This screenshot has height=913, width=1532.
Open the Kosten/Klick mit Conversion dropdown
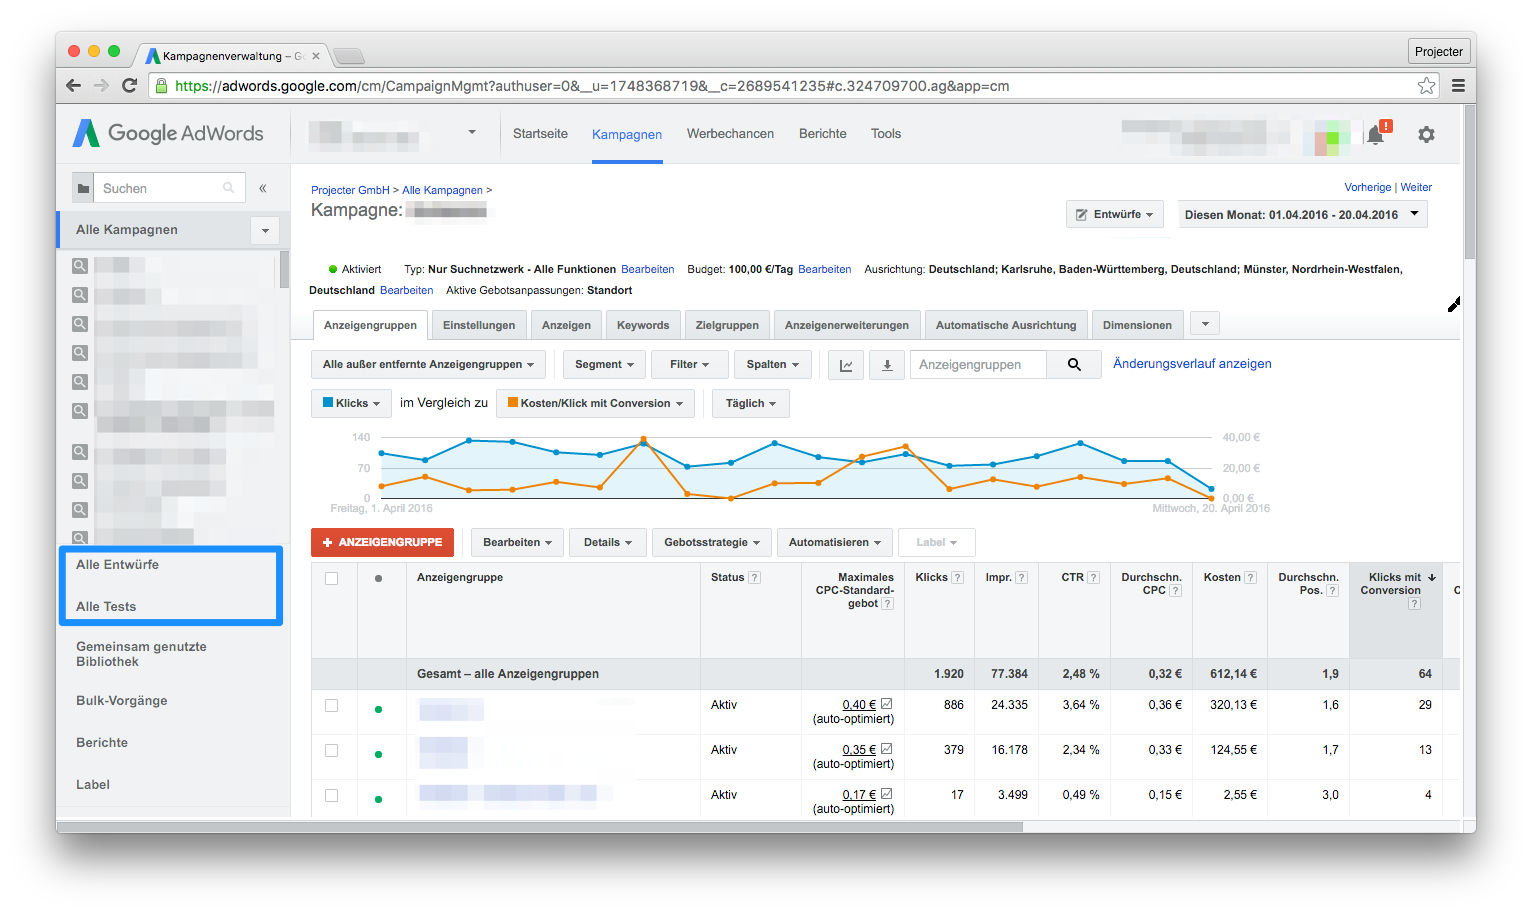point(595,403)
